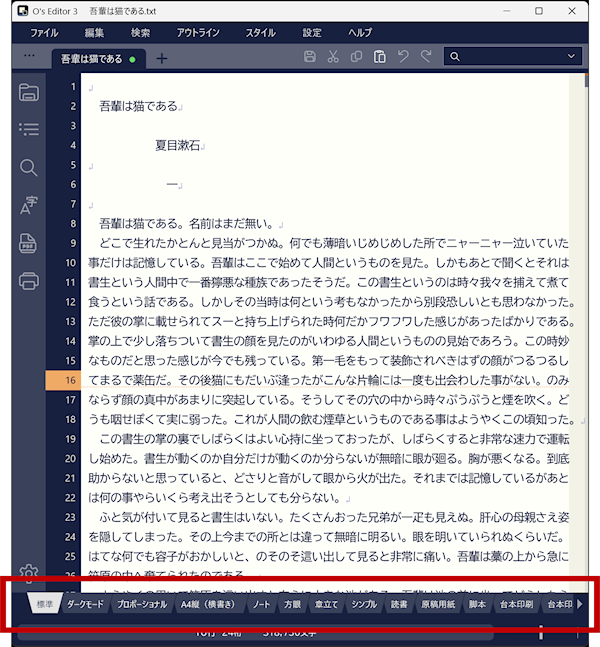Click the three-dots button left of tabs
600x647 pixels.
[x=29, y=55]
